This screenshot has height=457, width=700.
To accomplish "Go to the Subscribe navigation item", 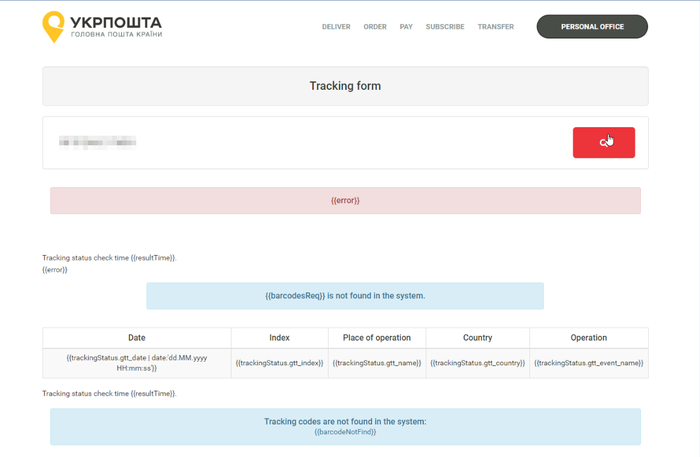I will (x=445, y=27).
